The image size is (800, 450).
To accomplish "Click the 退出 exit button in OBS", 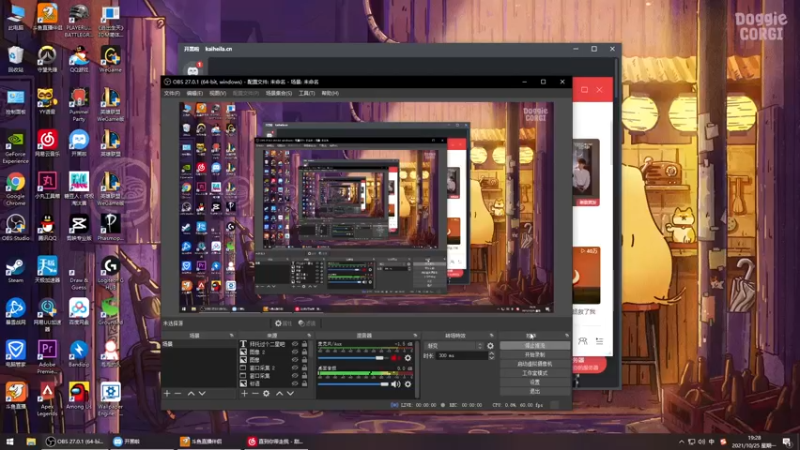I will (x=535, y=391).
